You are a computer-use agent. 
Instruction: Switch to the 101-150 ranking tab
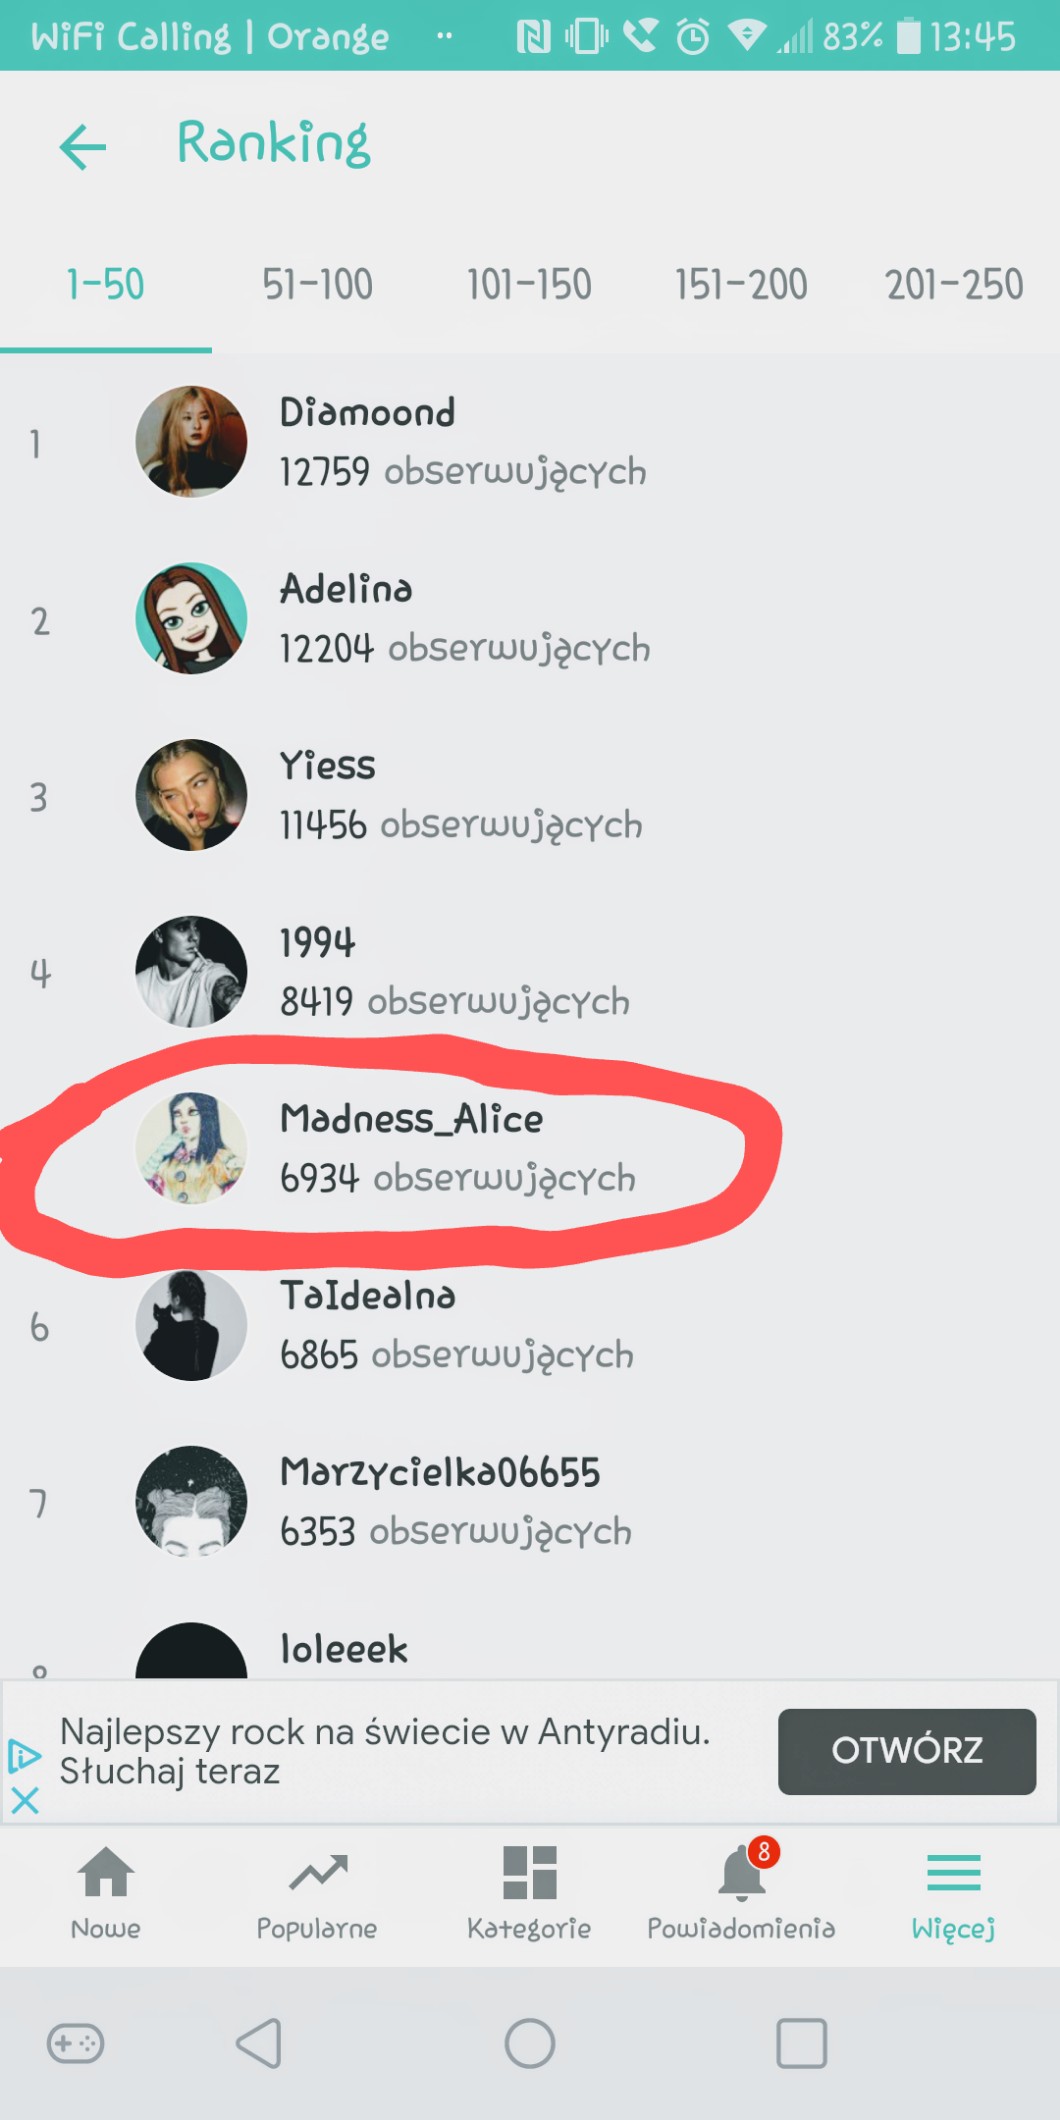(529, 285)
